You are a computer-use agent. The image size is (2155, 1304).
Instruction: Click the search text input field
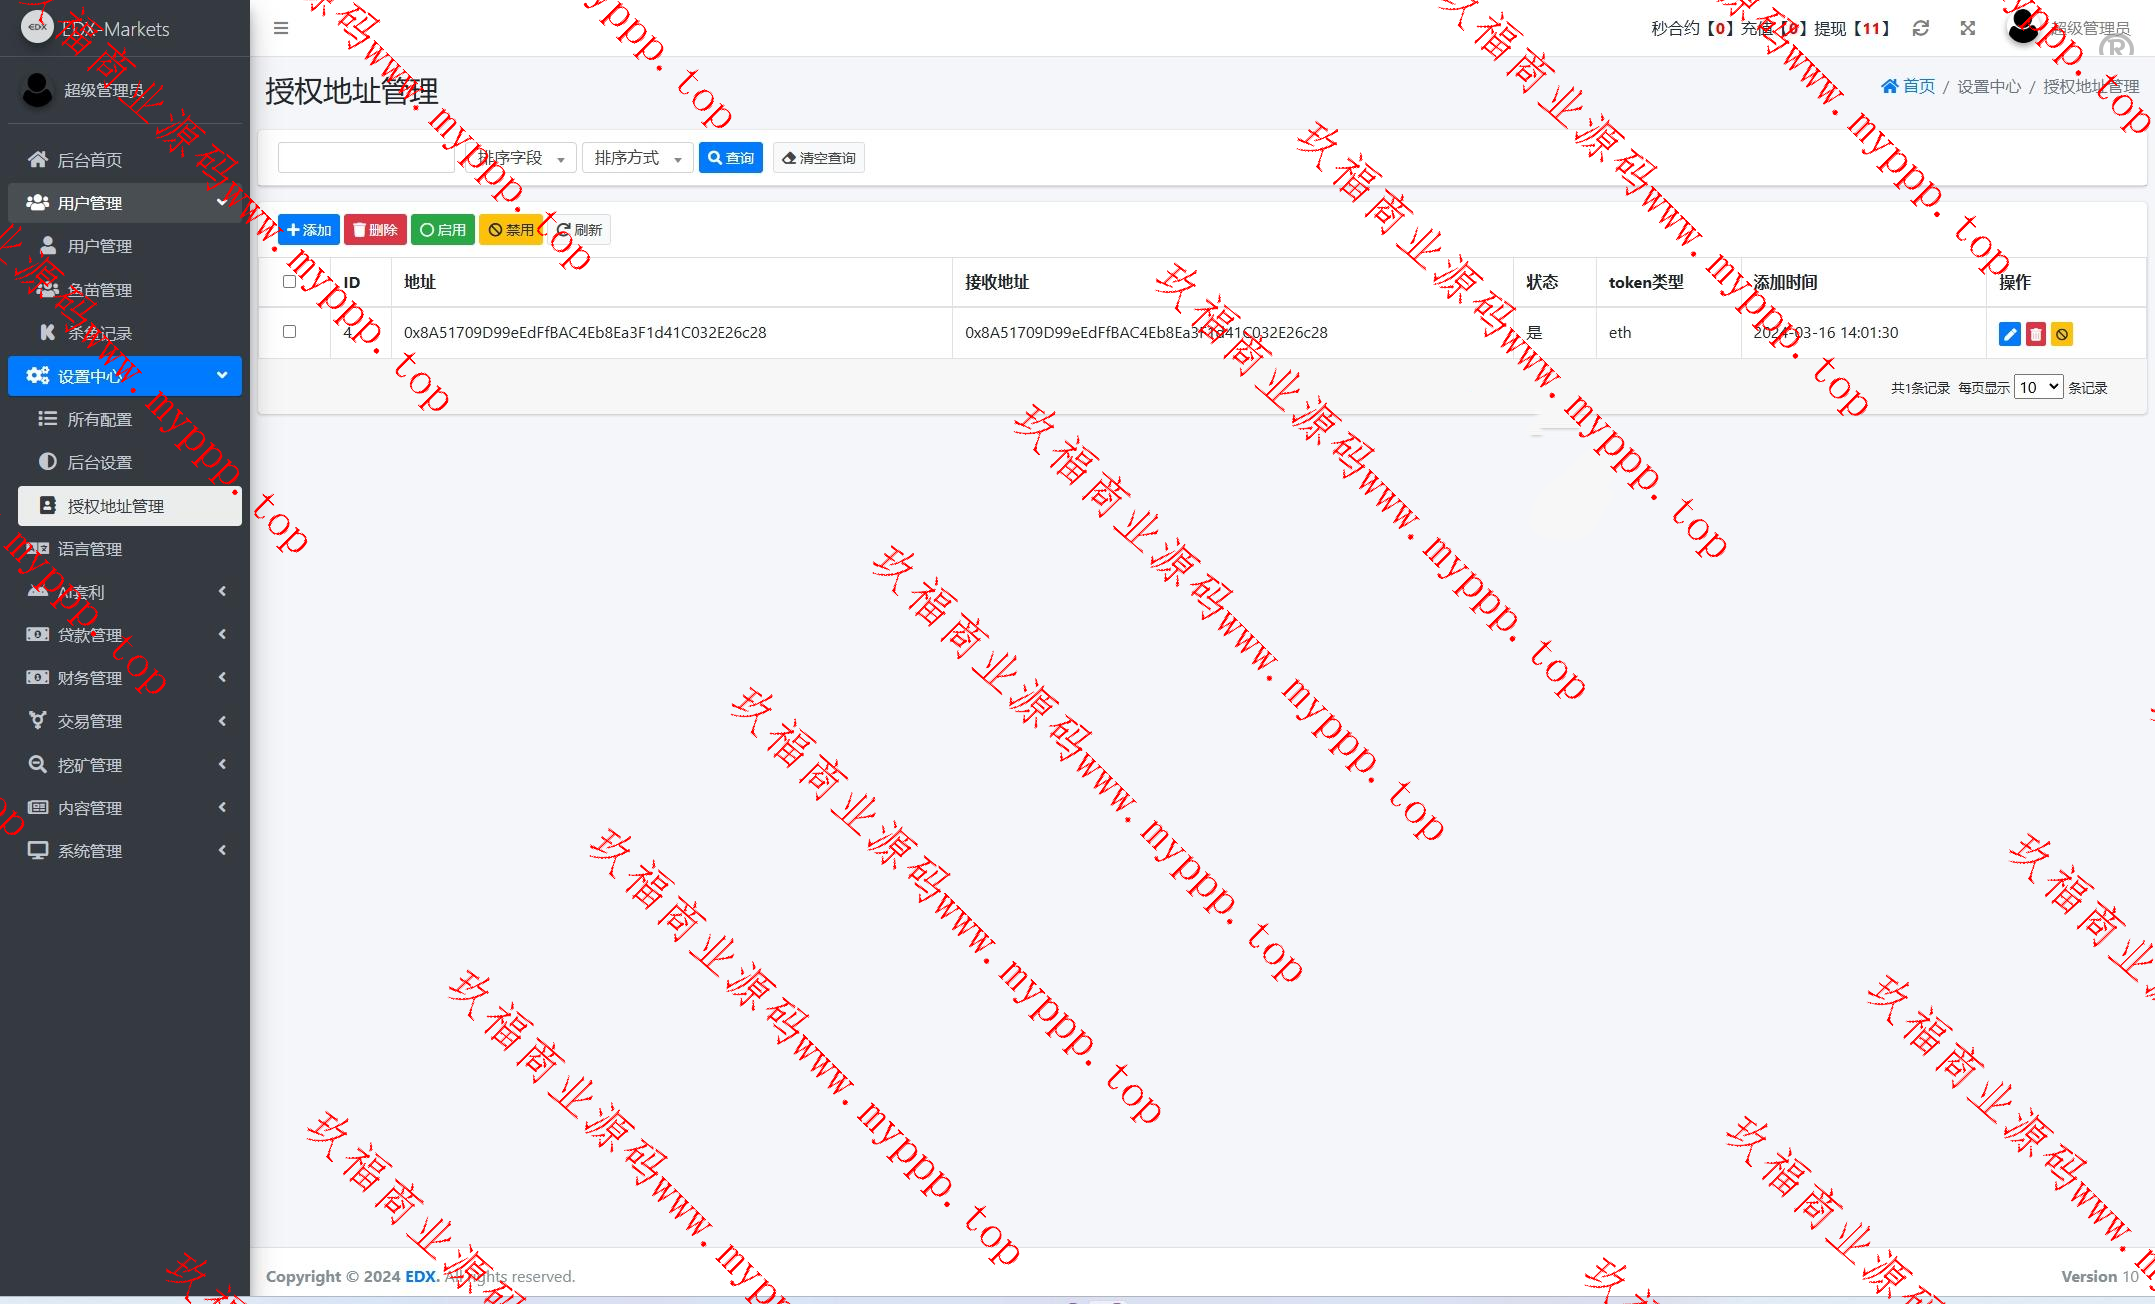[x=366, y=158]
